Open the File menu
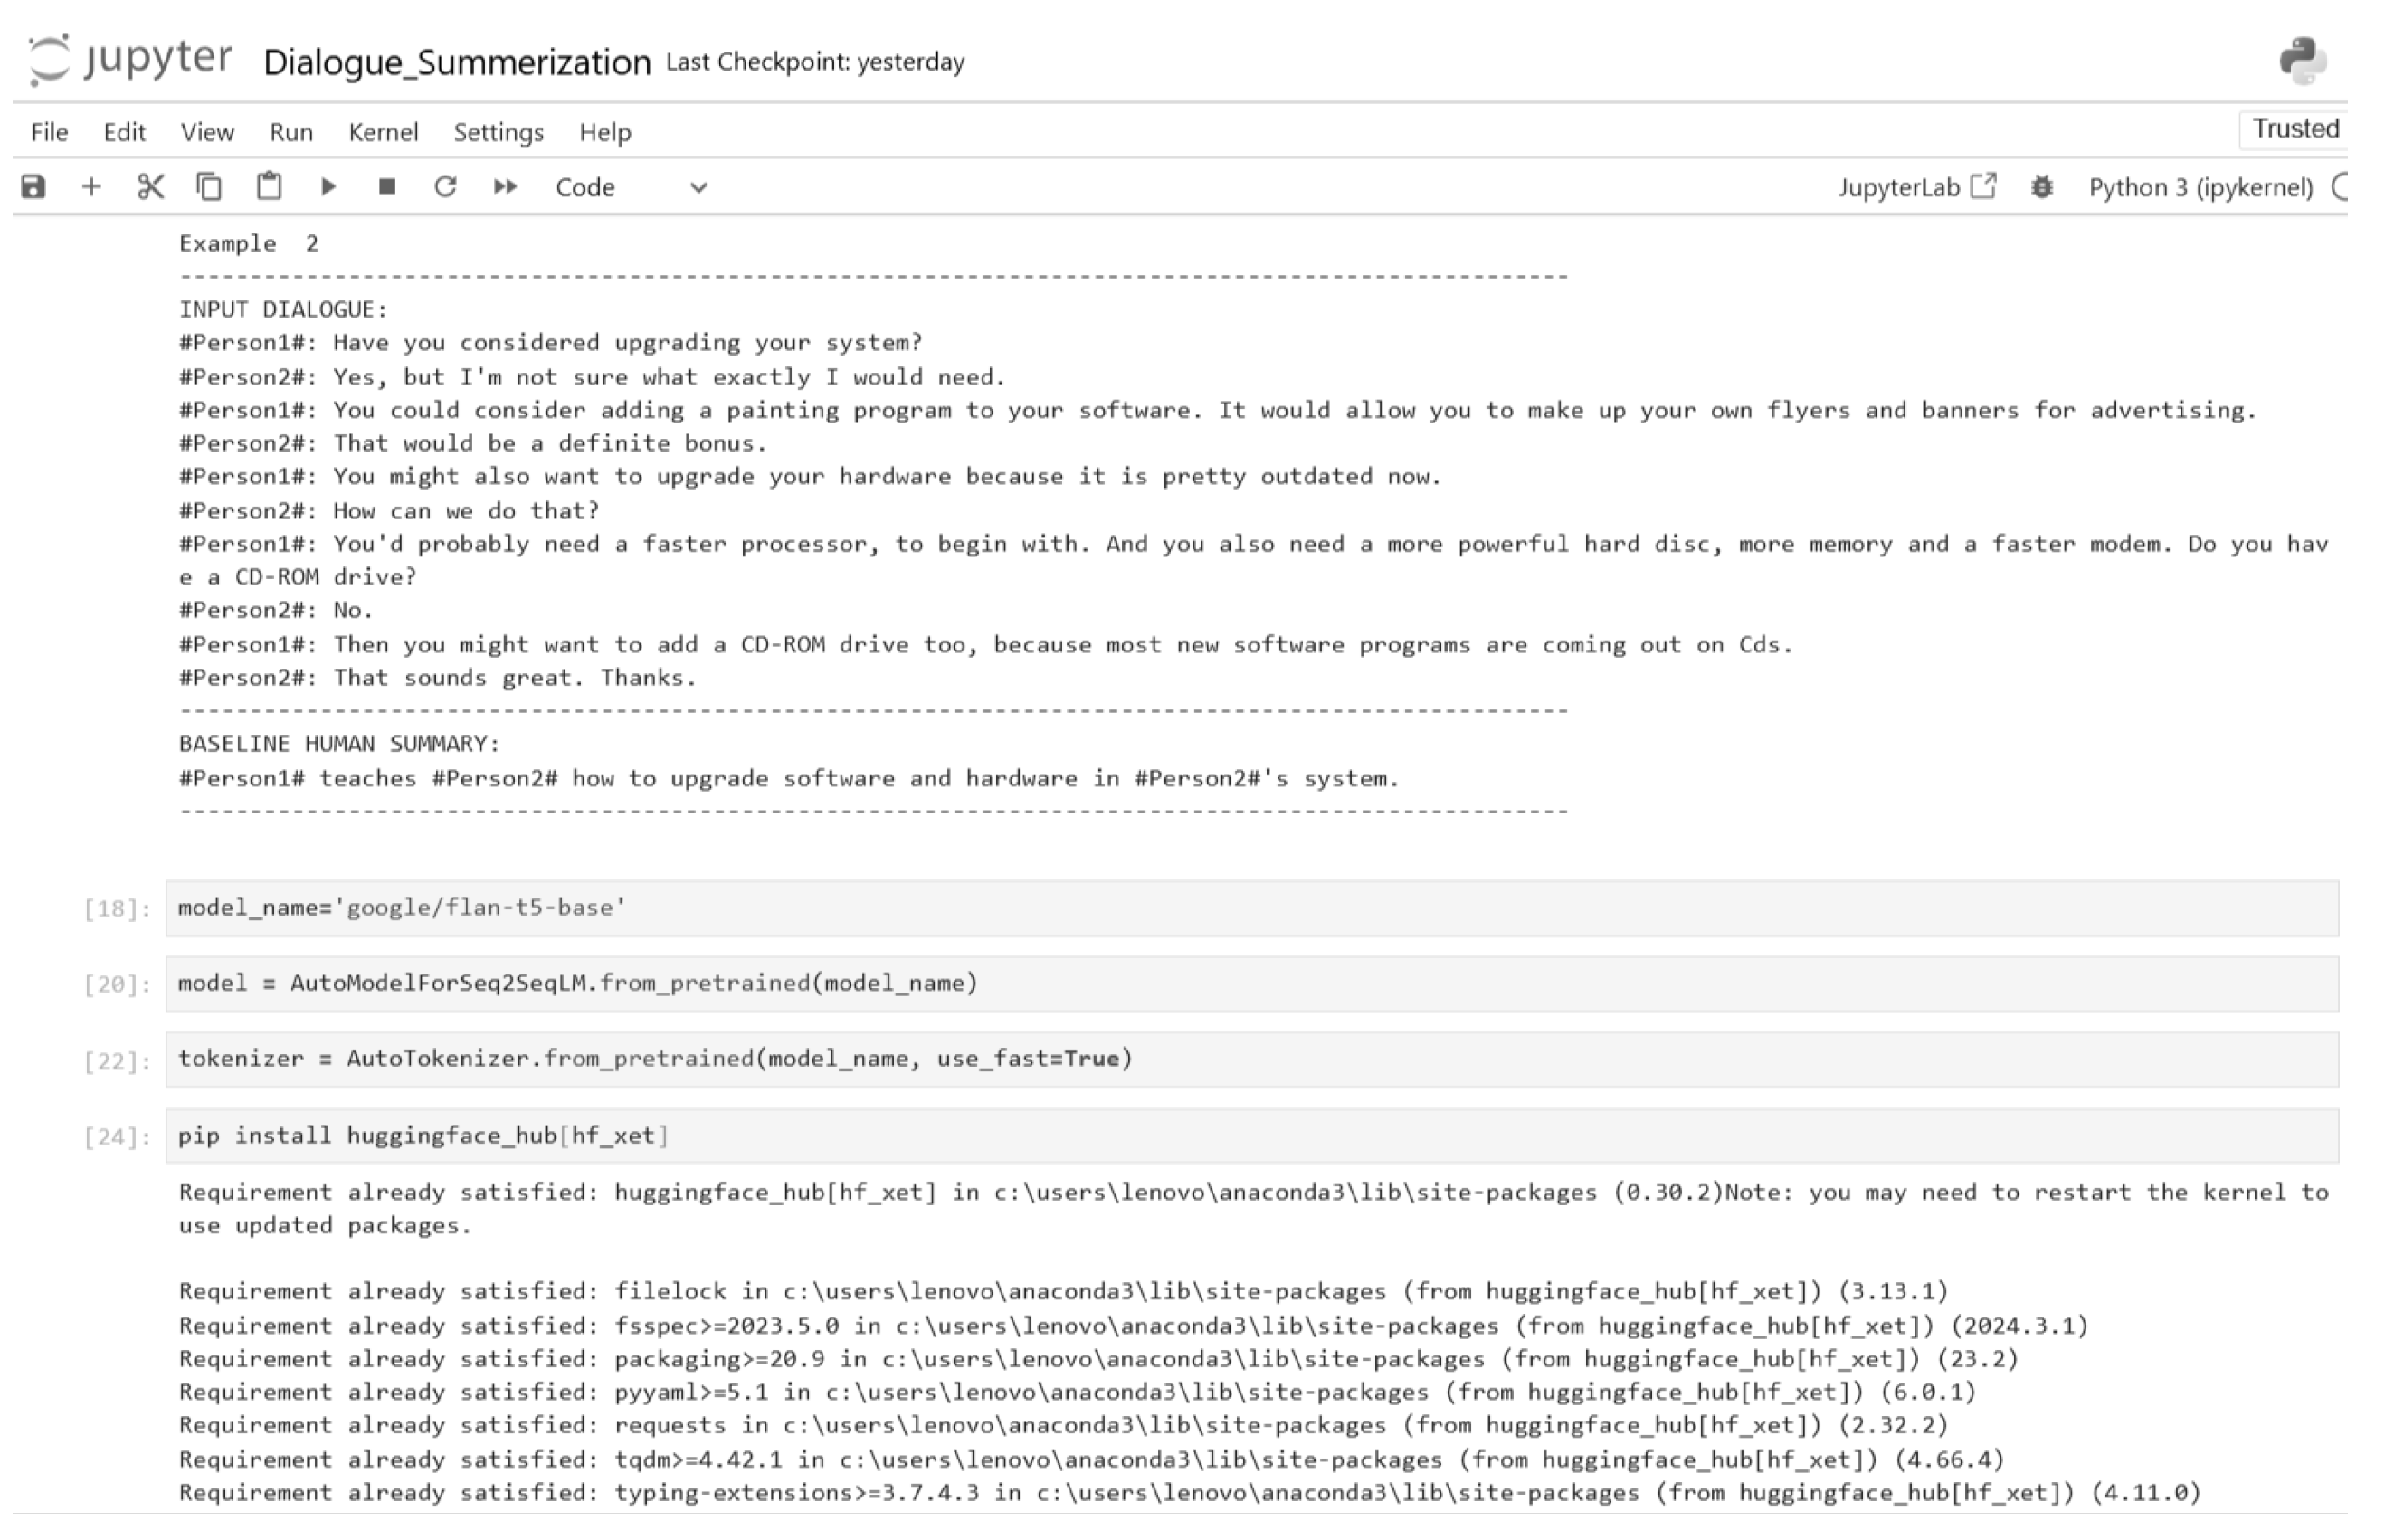Viewport: 2385px width, 1540px height. [48, 132]
